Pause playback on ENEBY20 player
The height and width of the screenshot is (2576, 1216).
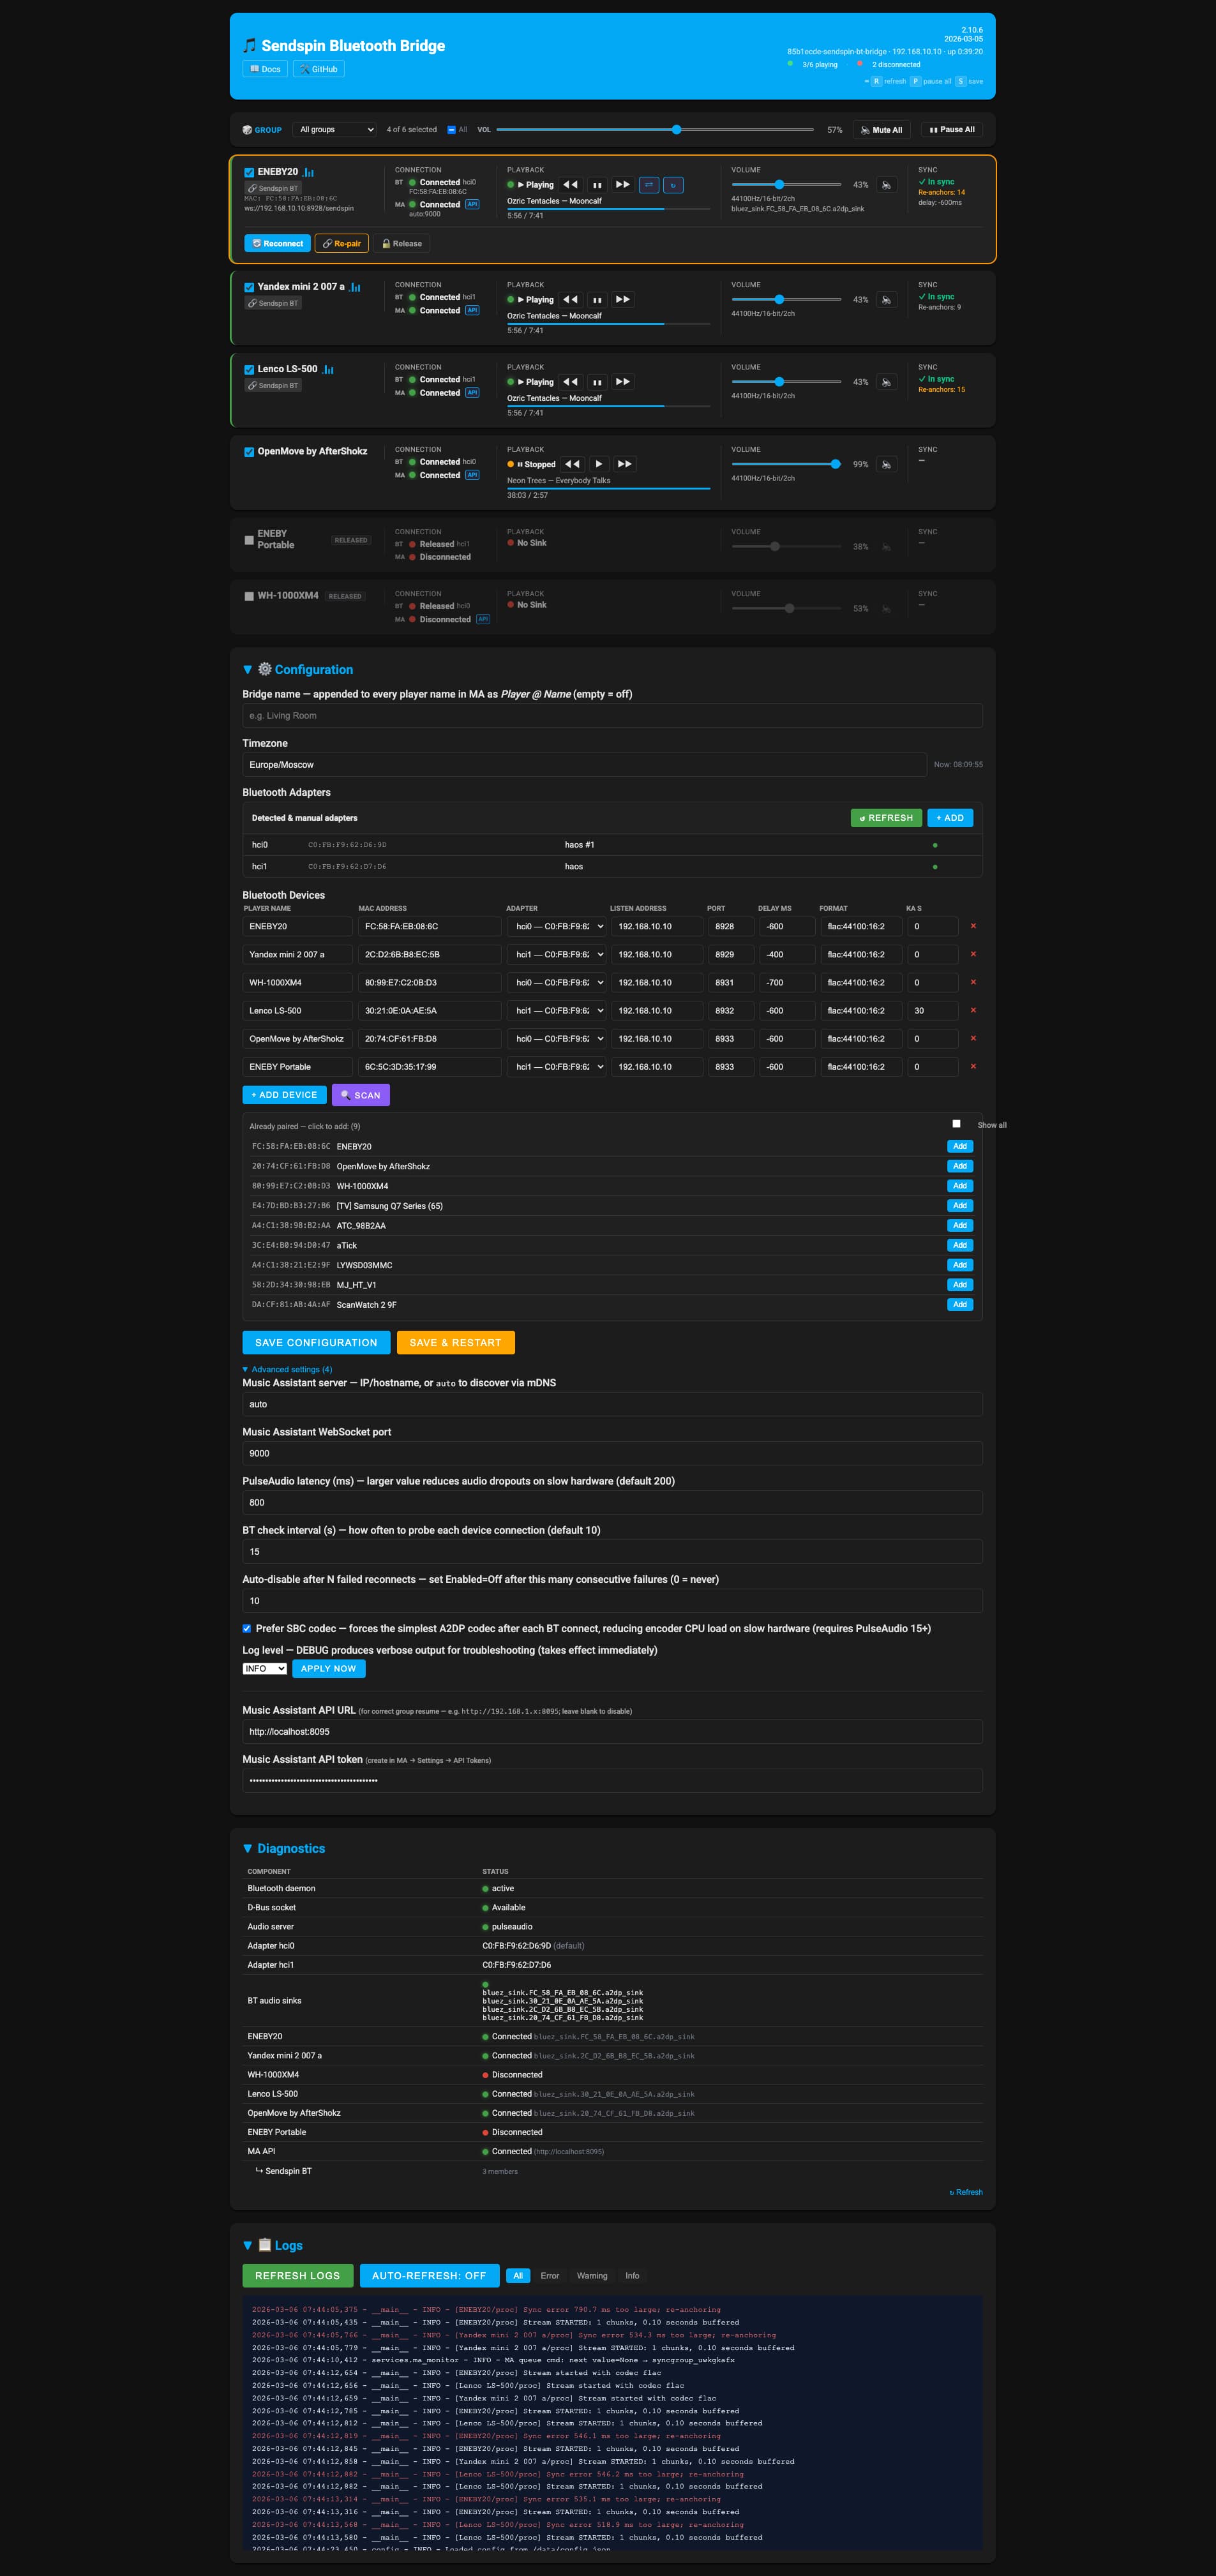(x=597, y=185)
